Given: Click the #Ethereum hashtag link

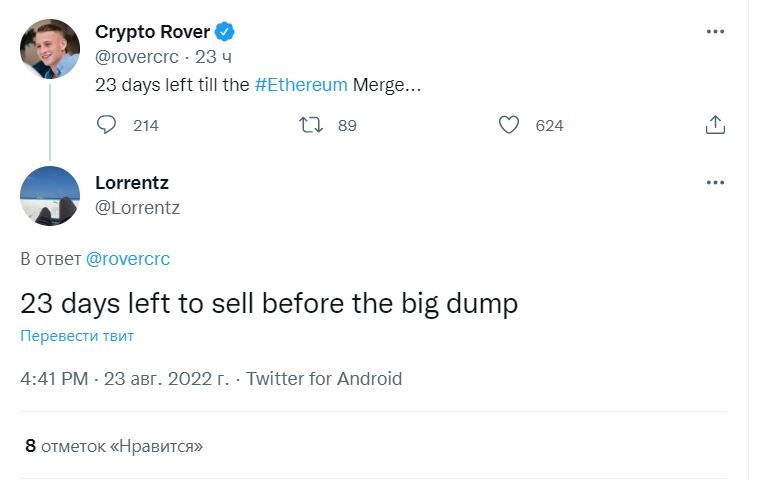Looking at the screenshot, I should tap(301, 85).
